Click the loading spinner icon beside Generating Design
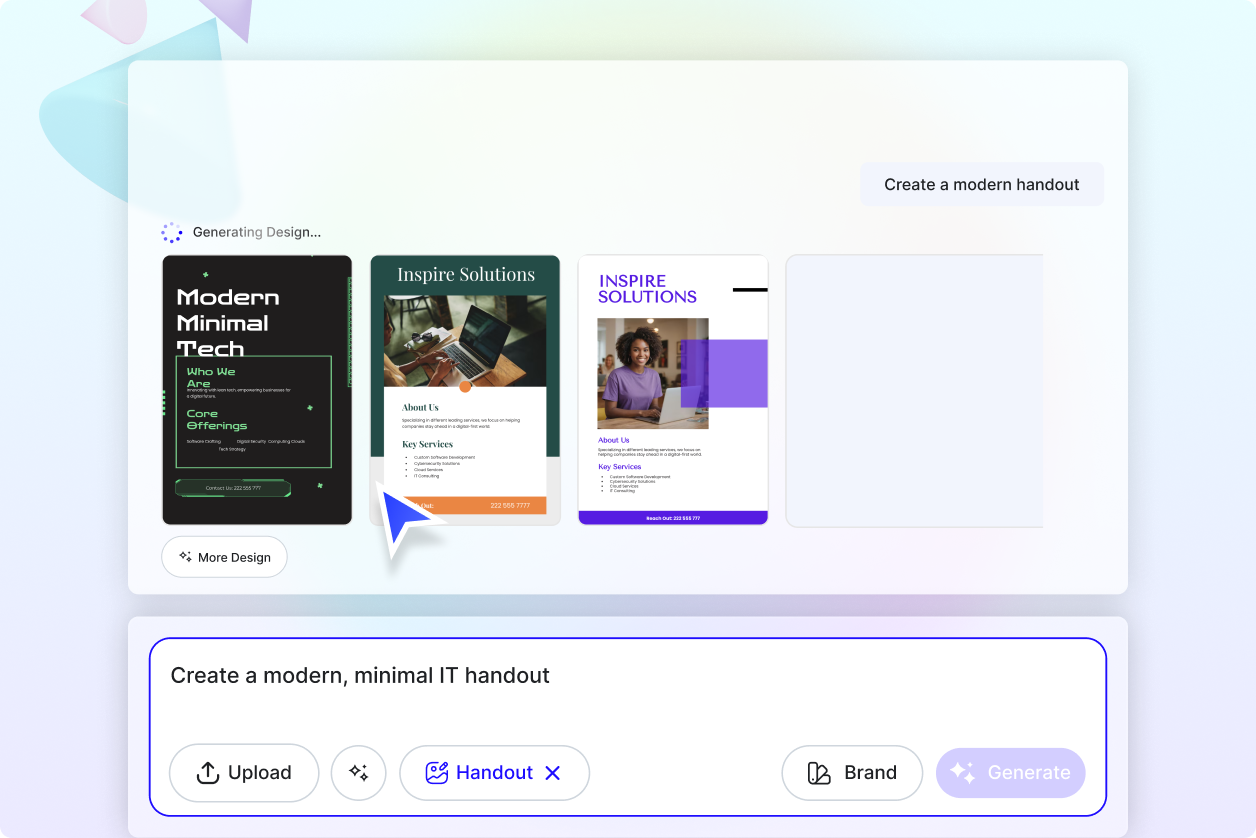This screenshot has height=838, width=1256. pos(172,232)
